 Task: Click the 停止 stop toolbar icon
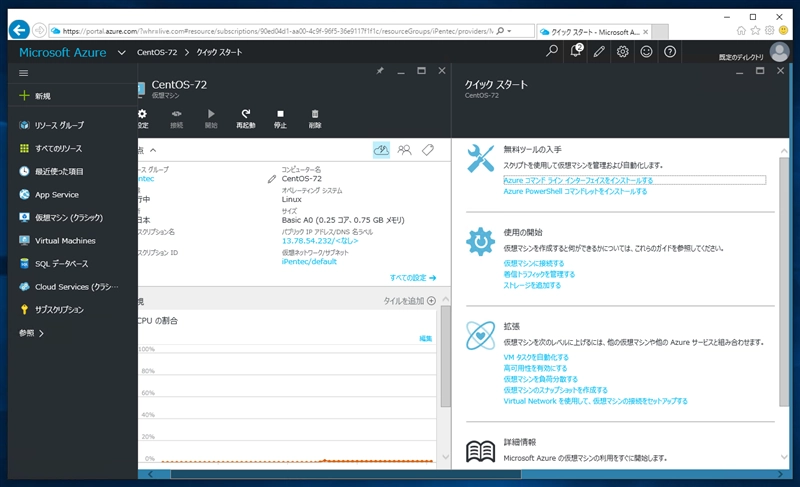[x=280, y=114]
